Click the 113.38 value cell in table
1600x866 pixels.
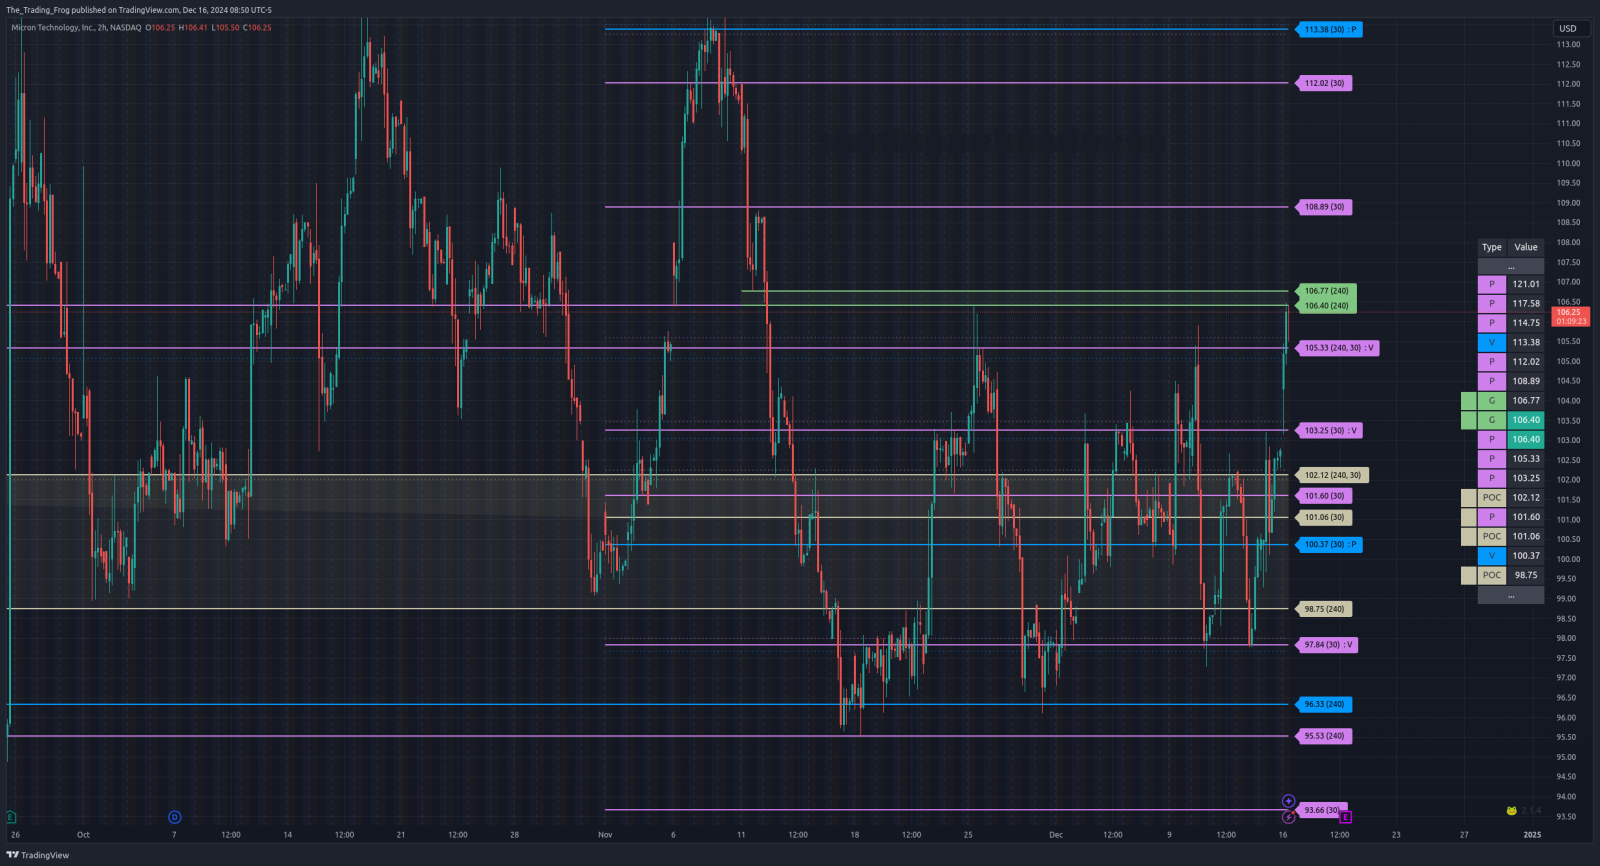1526,342
